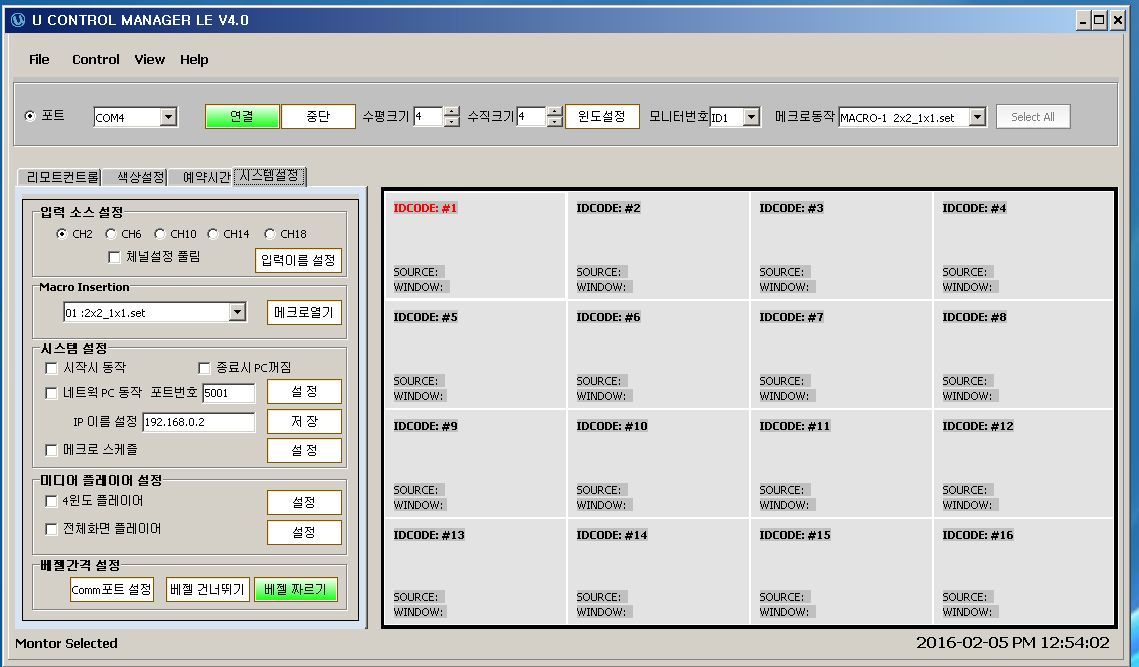Viewport: 1139px width, 667px height.
Task: Click the 윈도설정 button
Action: click(602, 116)
